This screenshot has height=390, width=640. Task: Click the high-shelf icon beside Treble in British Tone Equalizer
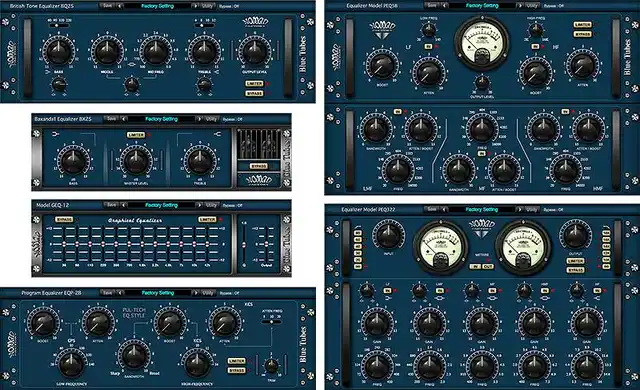(x=216, y=72)
